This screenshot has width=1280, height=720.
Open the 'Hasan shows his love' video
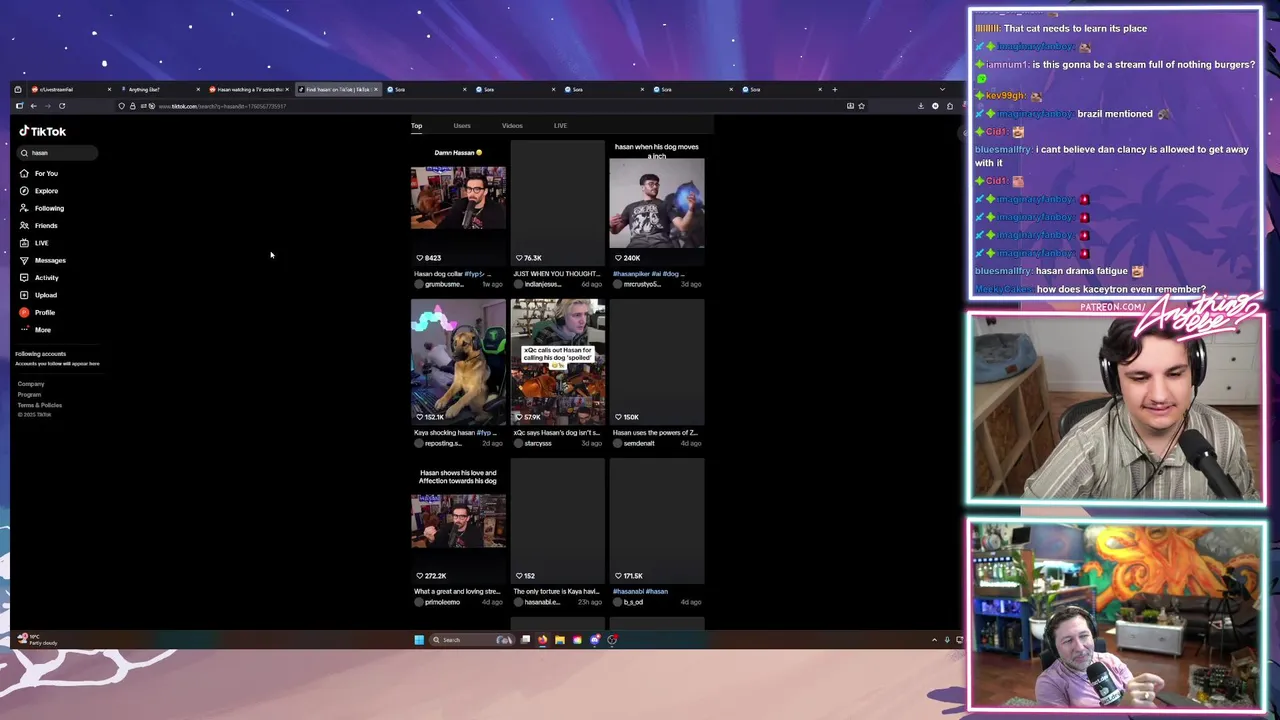[458, 521]
